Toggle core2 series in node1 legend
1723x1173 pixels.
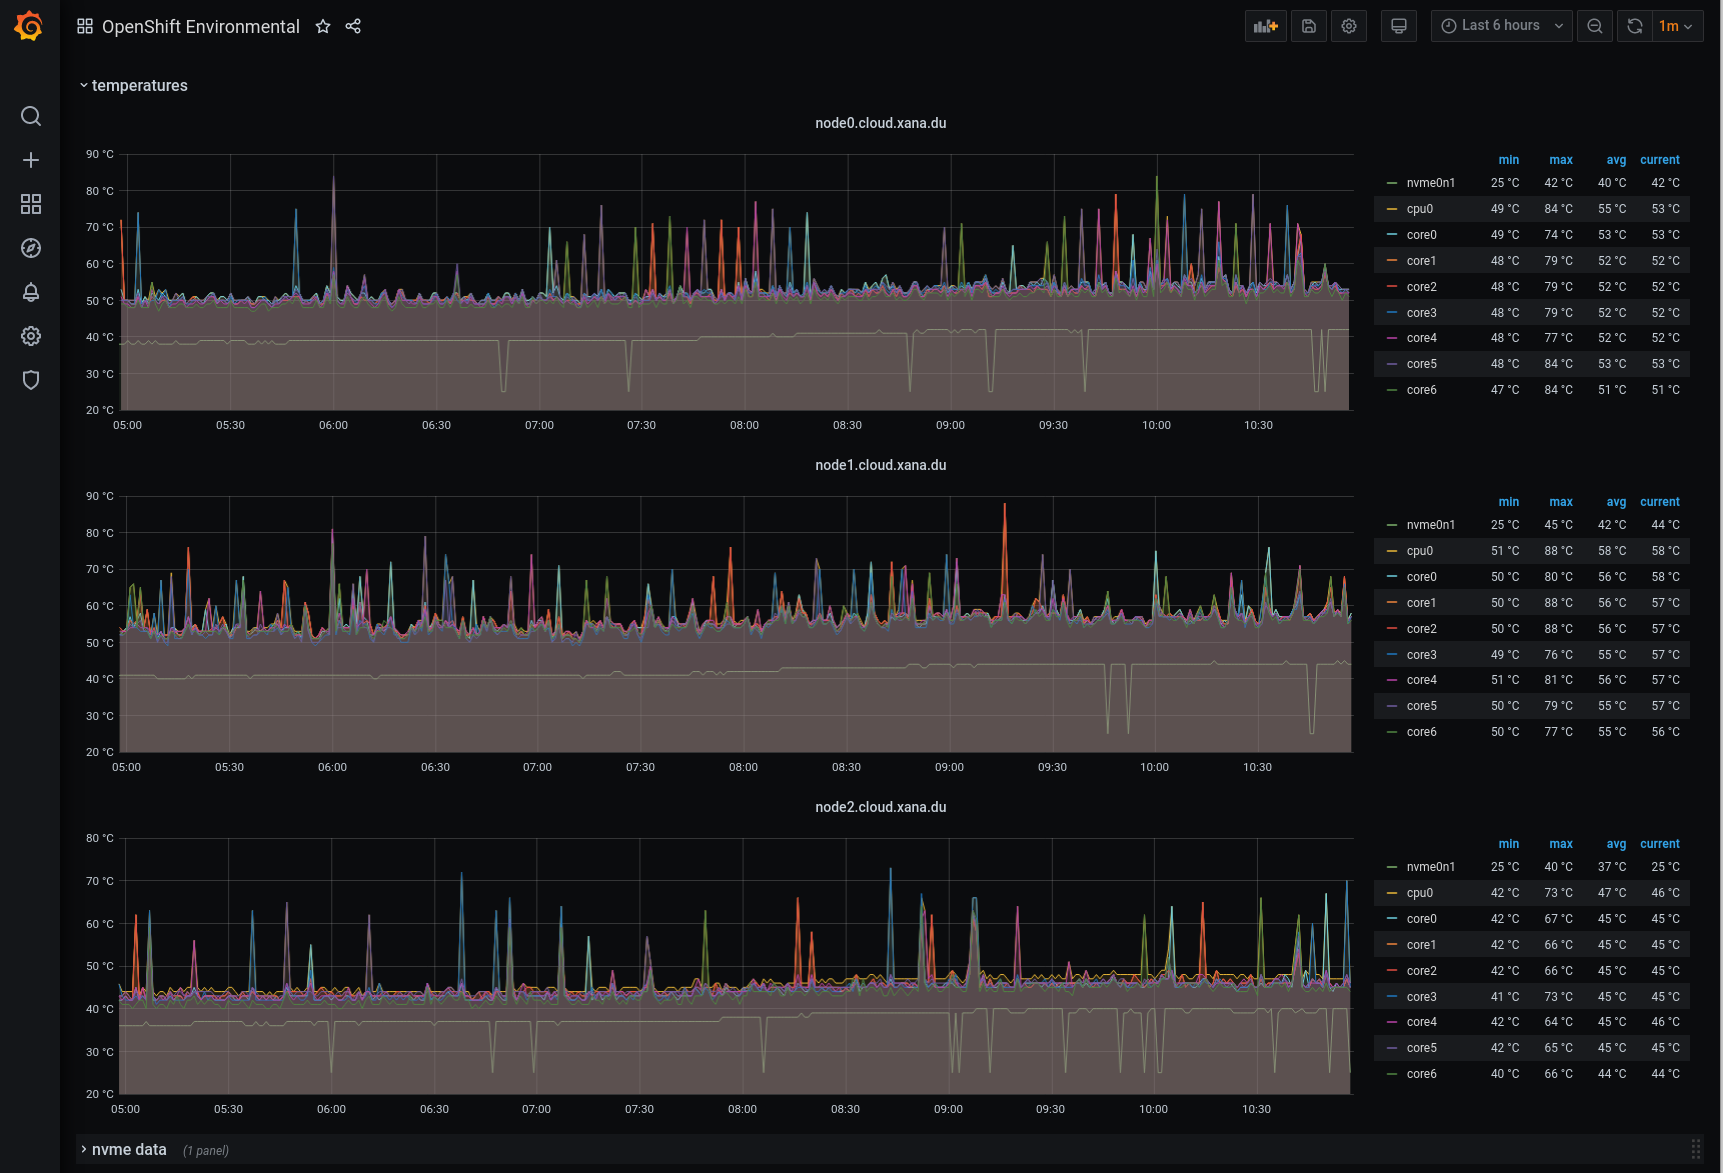tap(1422, 629)
